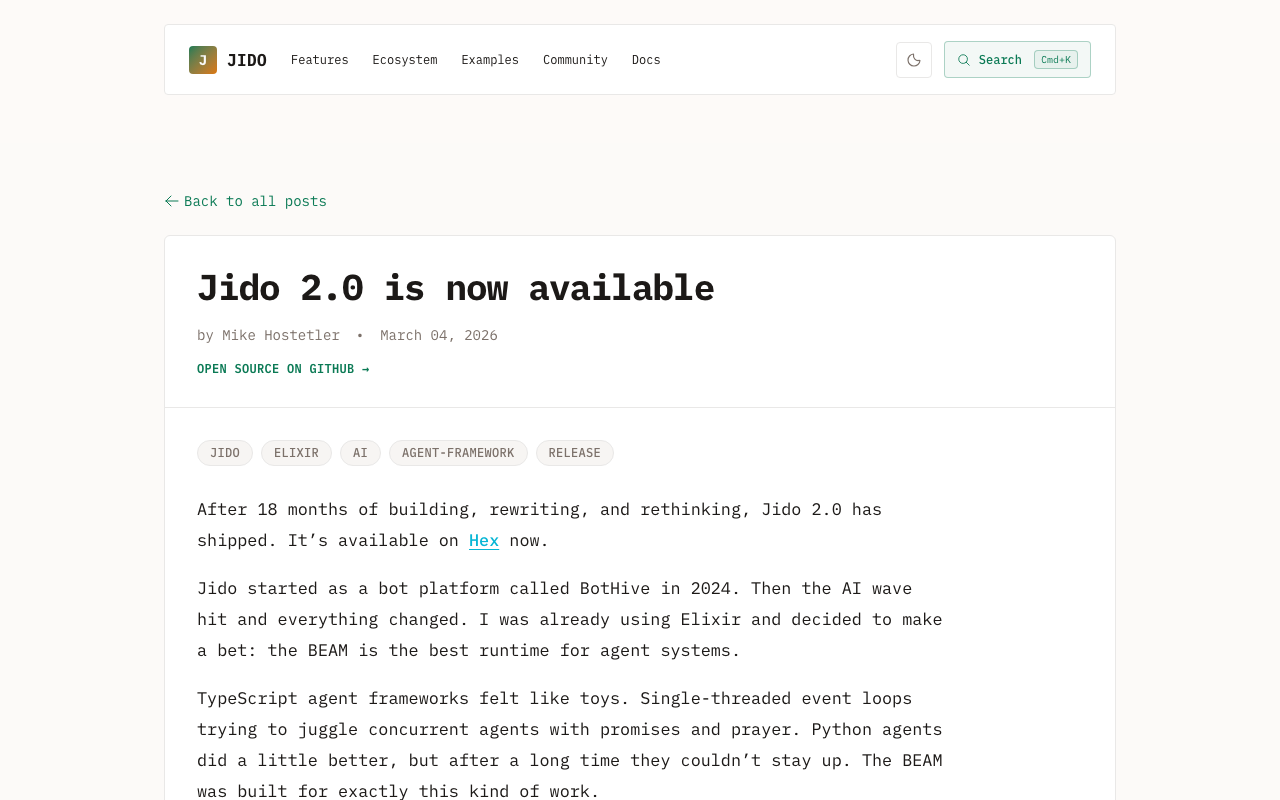Click the magnifier icon in Search
Viewport: 1280px width, 800px height.
tap(964, 60)
